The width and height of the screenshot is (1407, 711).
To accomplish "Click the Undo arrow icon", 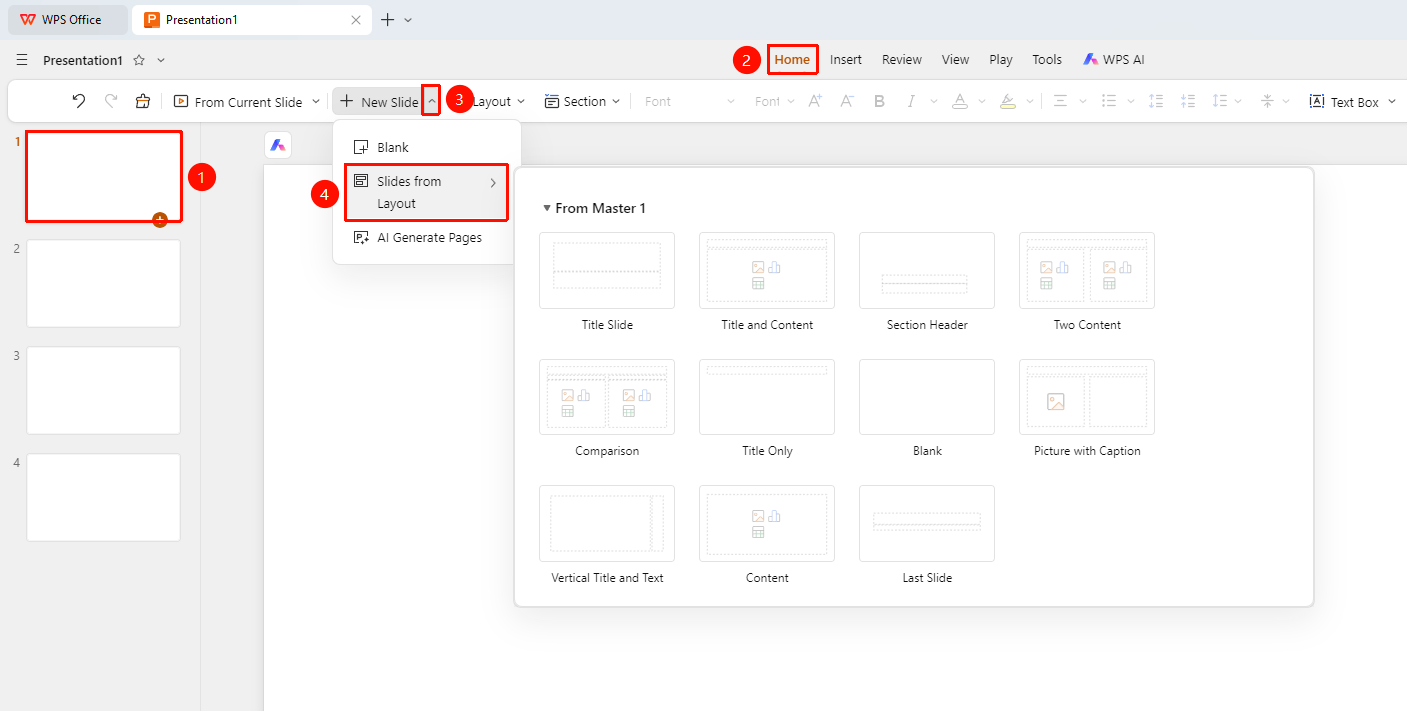I will click(x=79, y=101).
